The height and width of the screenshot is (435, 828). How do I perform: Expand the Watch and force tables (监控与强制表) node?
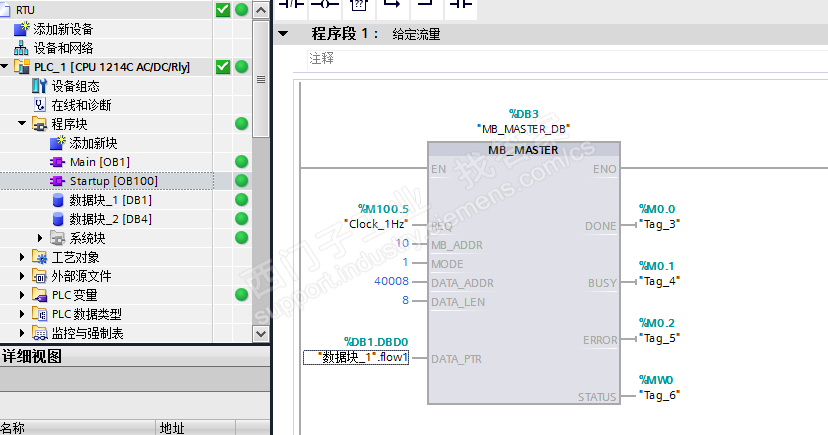click(x=22, y=333)
